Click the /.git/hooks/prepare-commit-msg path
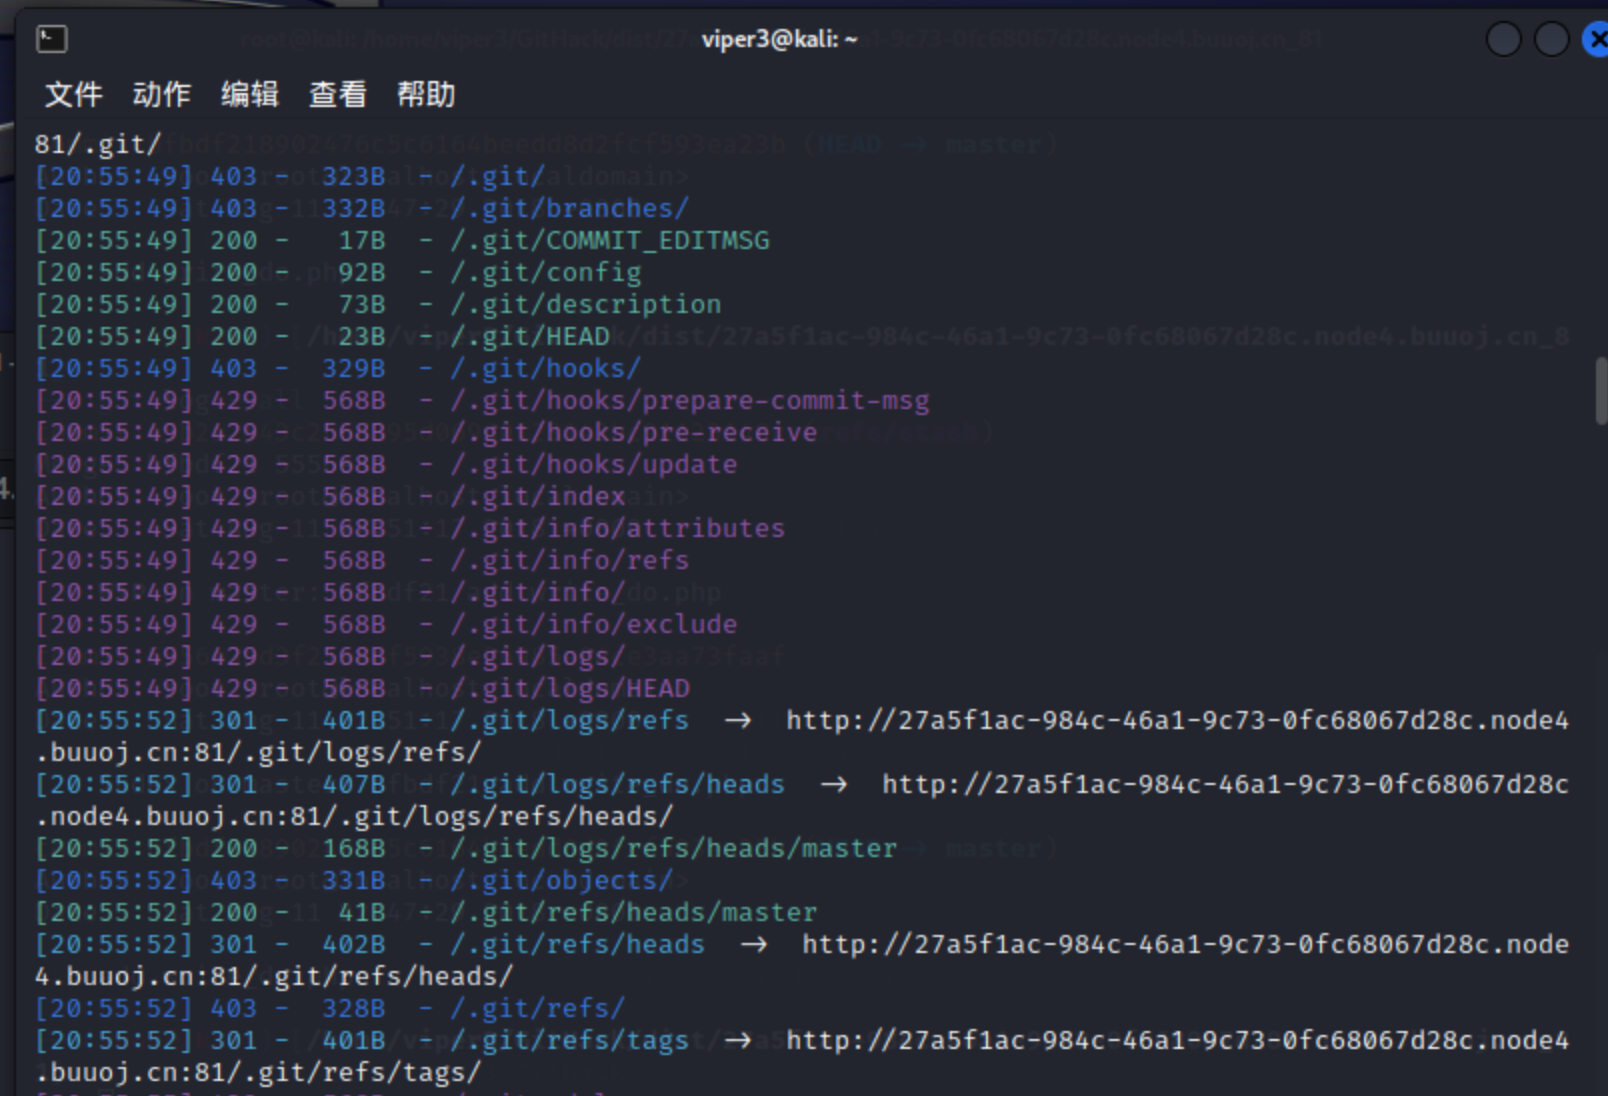The image size is (1608, 1096). pos(690,401)
